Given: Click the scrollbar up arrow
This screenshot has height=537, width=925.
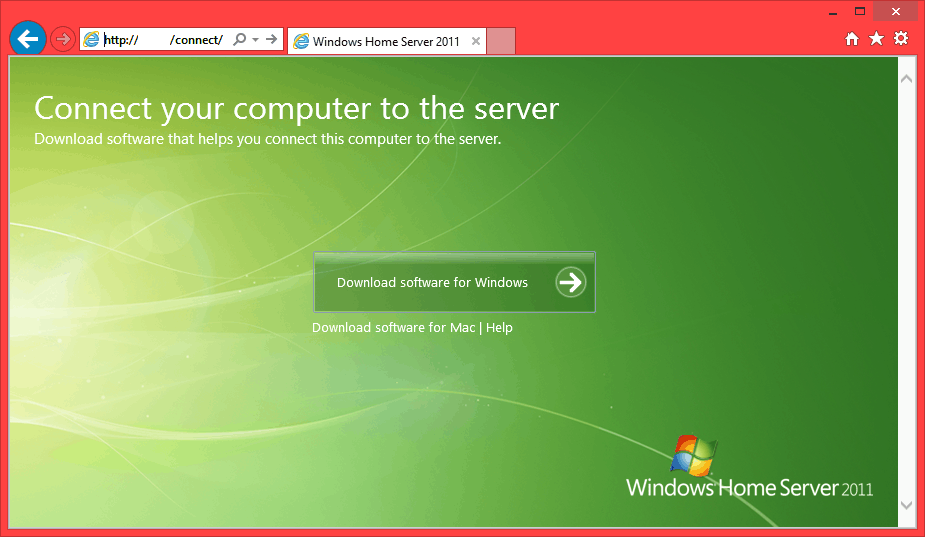Looking at the screenshot, I should point(907,78).
